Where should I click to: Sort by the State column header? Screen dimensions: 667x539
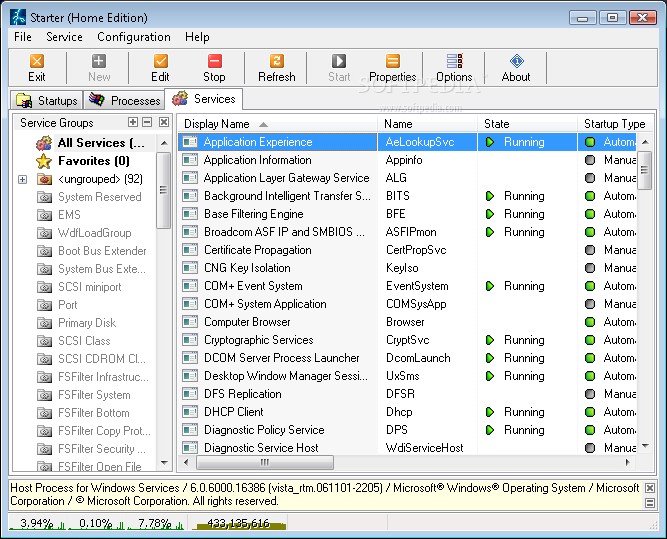pyautogui.click(x=497, y=124)
